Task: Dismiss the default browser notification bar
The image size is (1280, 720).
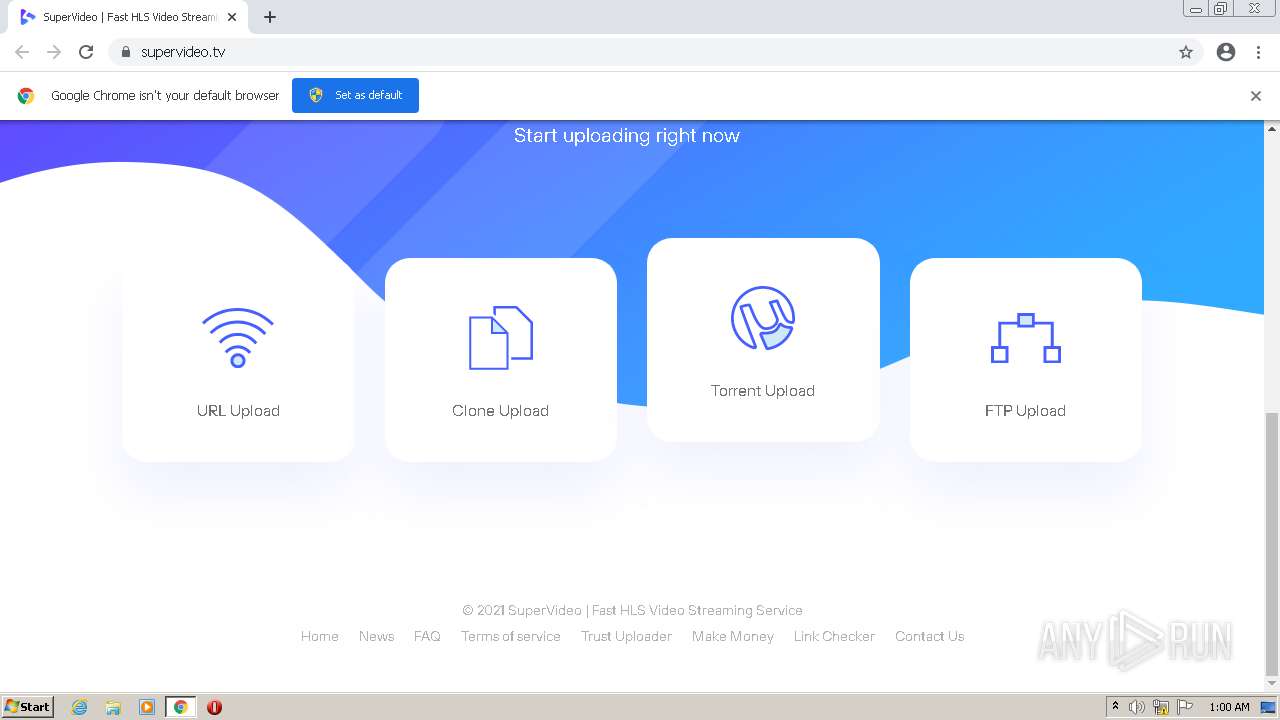Action: pyautogui.click(x=1256, y=96)
